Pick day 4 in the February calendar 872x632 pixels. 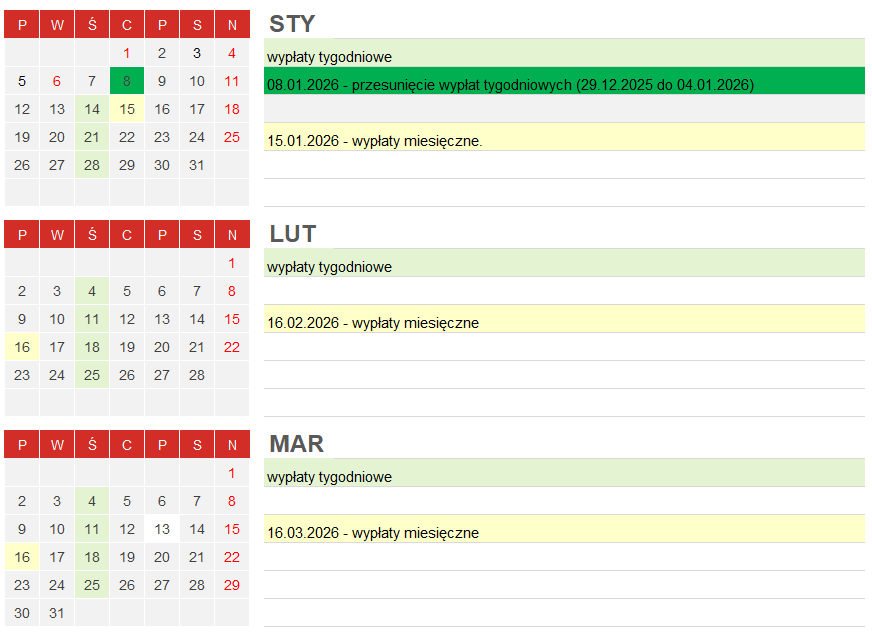pos(92,291)
